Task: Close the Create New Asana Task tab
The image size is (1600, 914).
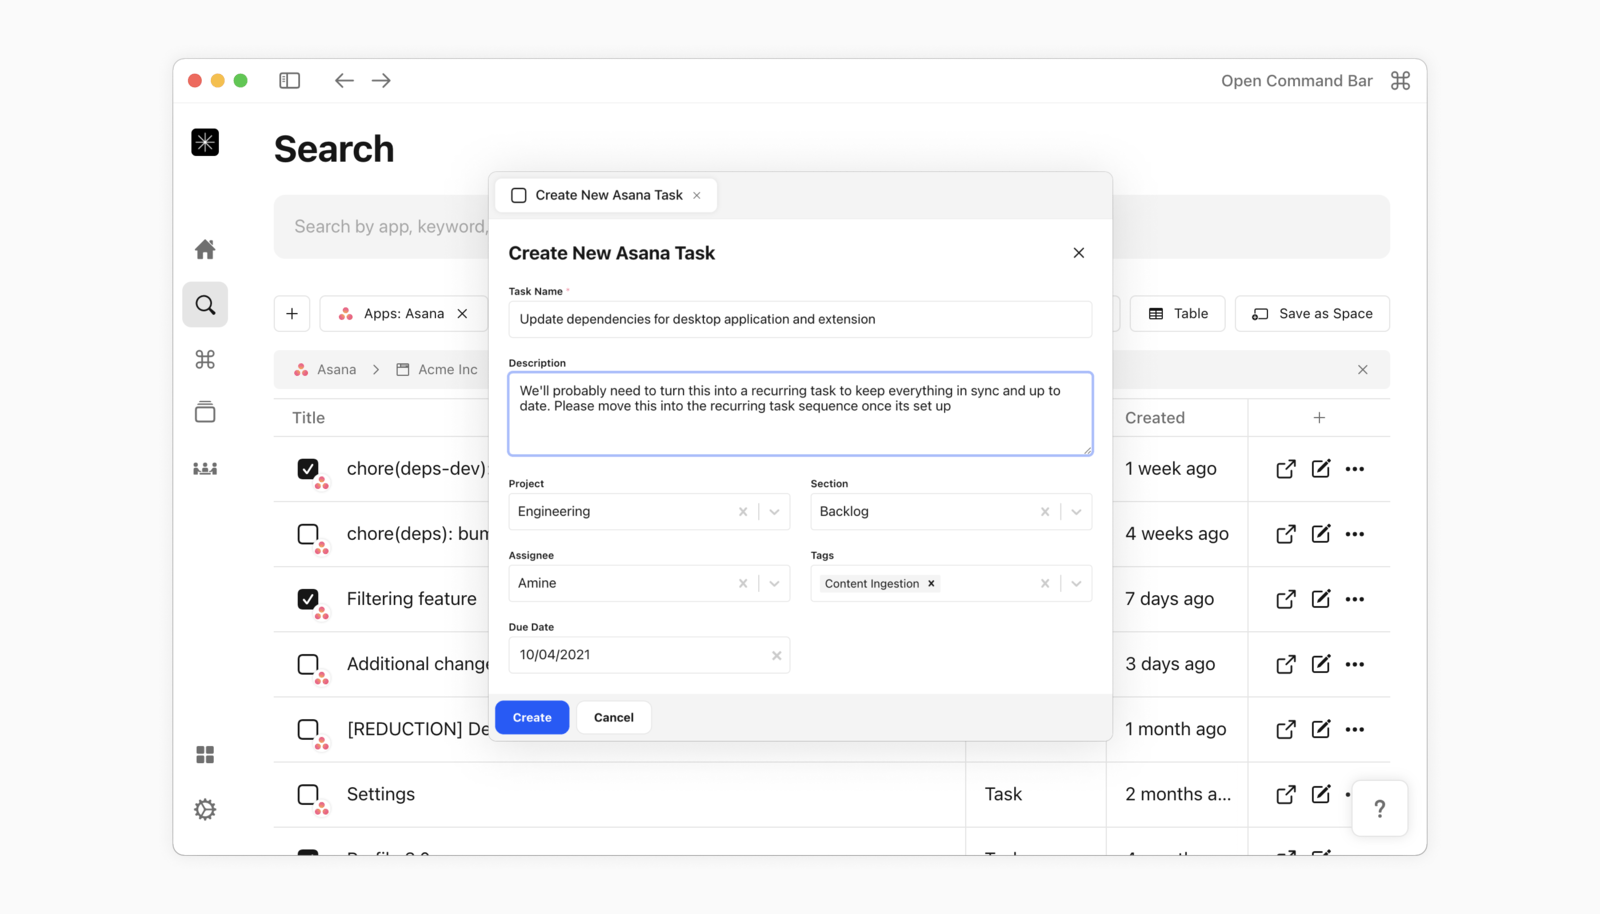Action: (x=697, y=195)
